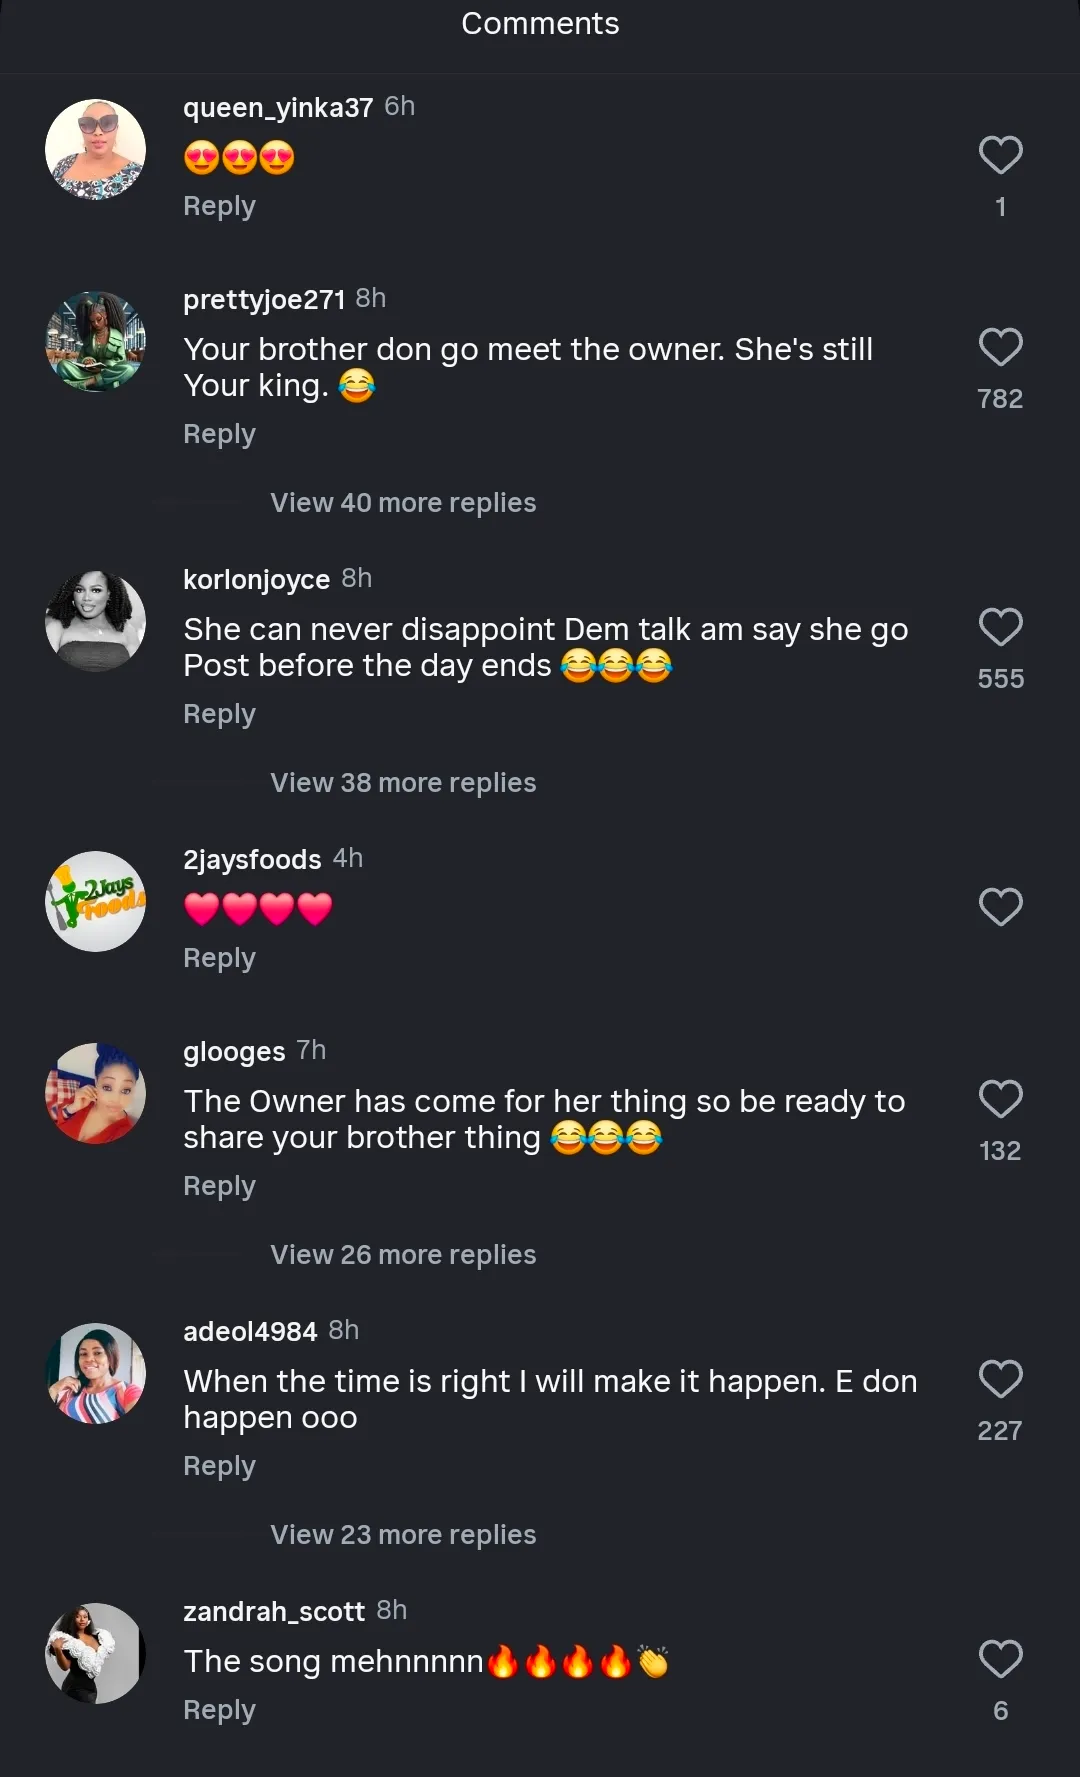
Task: Like zandrah_scott's song comment
Action: pos(1000,1659)
